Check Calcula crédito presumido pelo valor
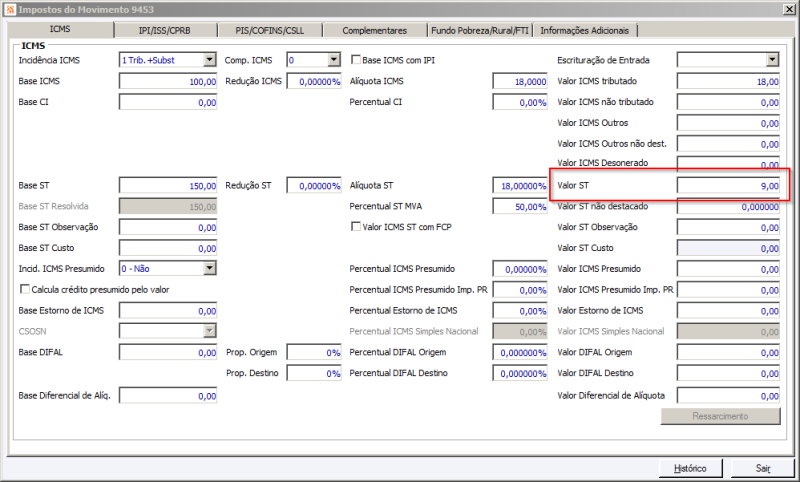Screen dimensions: 800x482 point(24,289)
